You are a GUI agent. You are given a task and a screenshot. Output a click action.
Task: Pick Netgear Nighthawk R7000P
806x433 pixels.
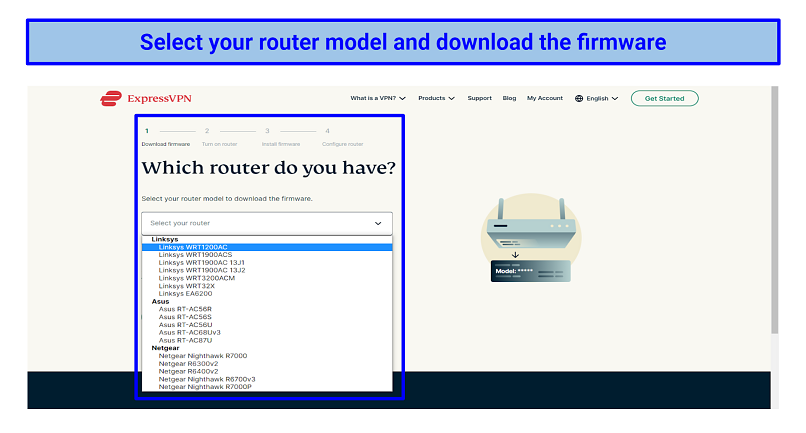(x=267, y=387)
